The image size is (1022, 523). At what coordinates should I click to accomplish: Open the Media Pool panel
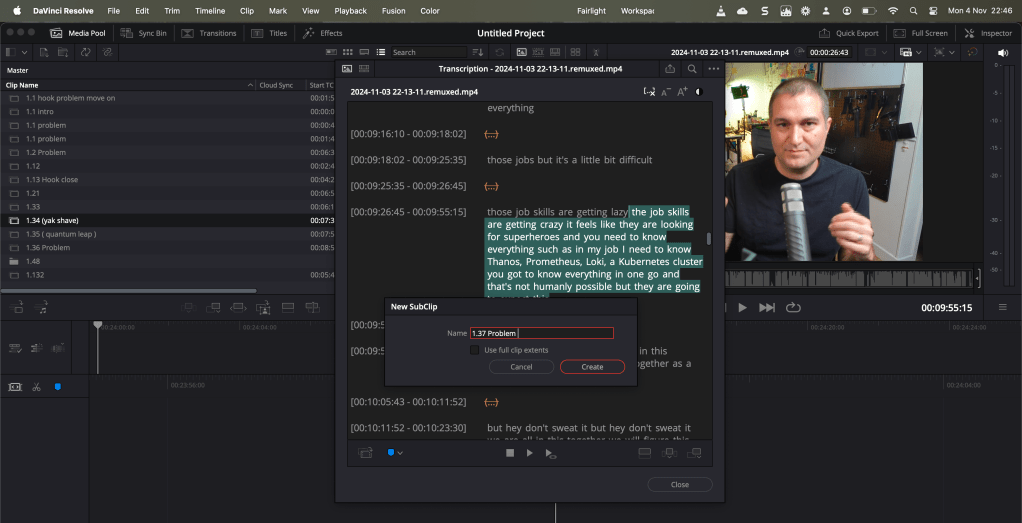coord(78,33)
